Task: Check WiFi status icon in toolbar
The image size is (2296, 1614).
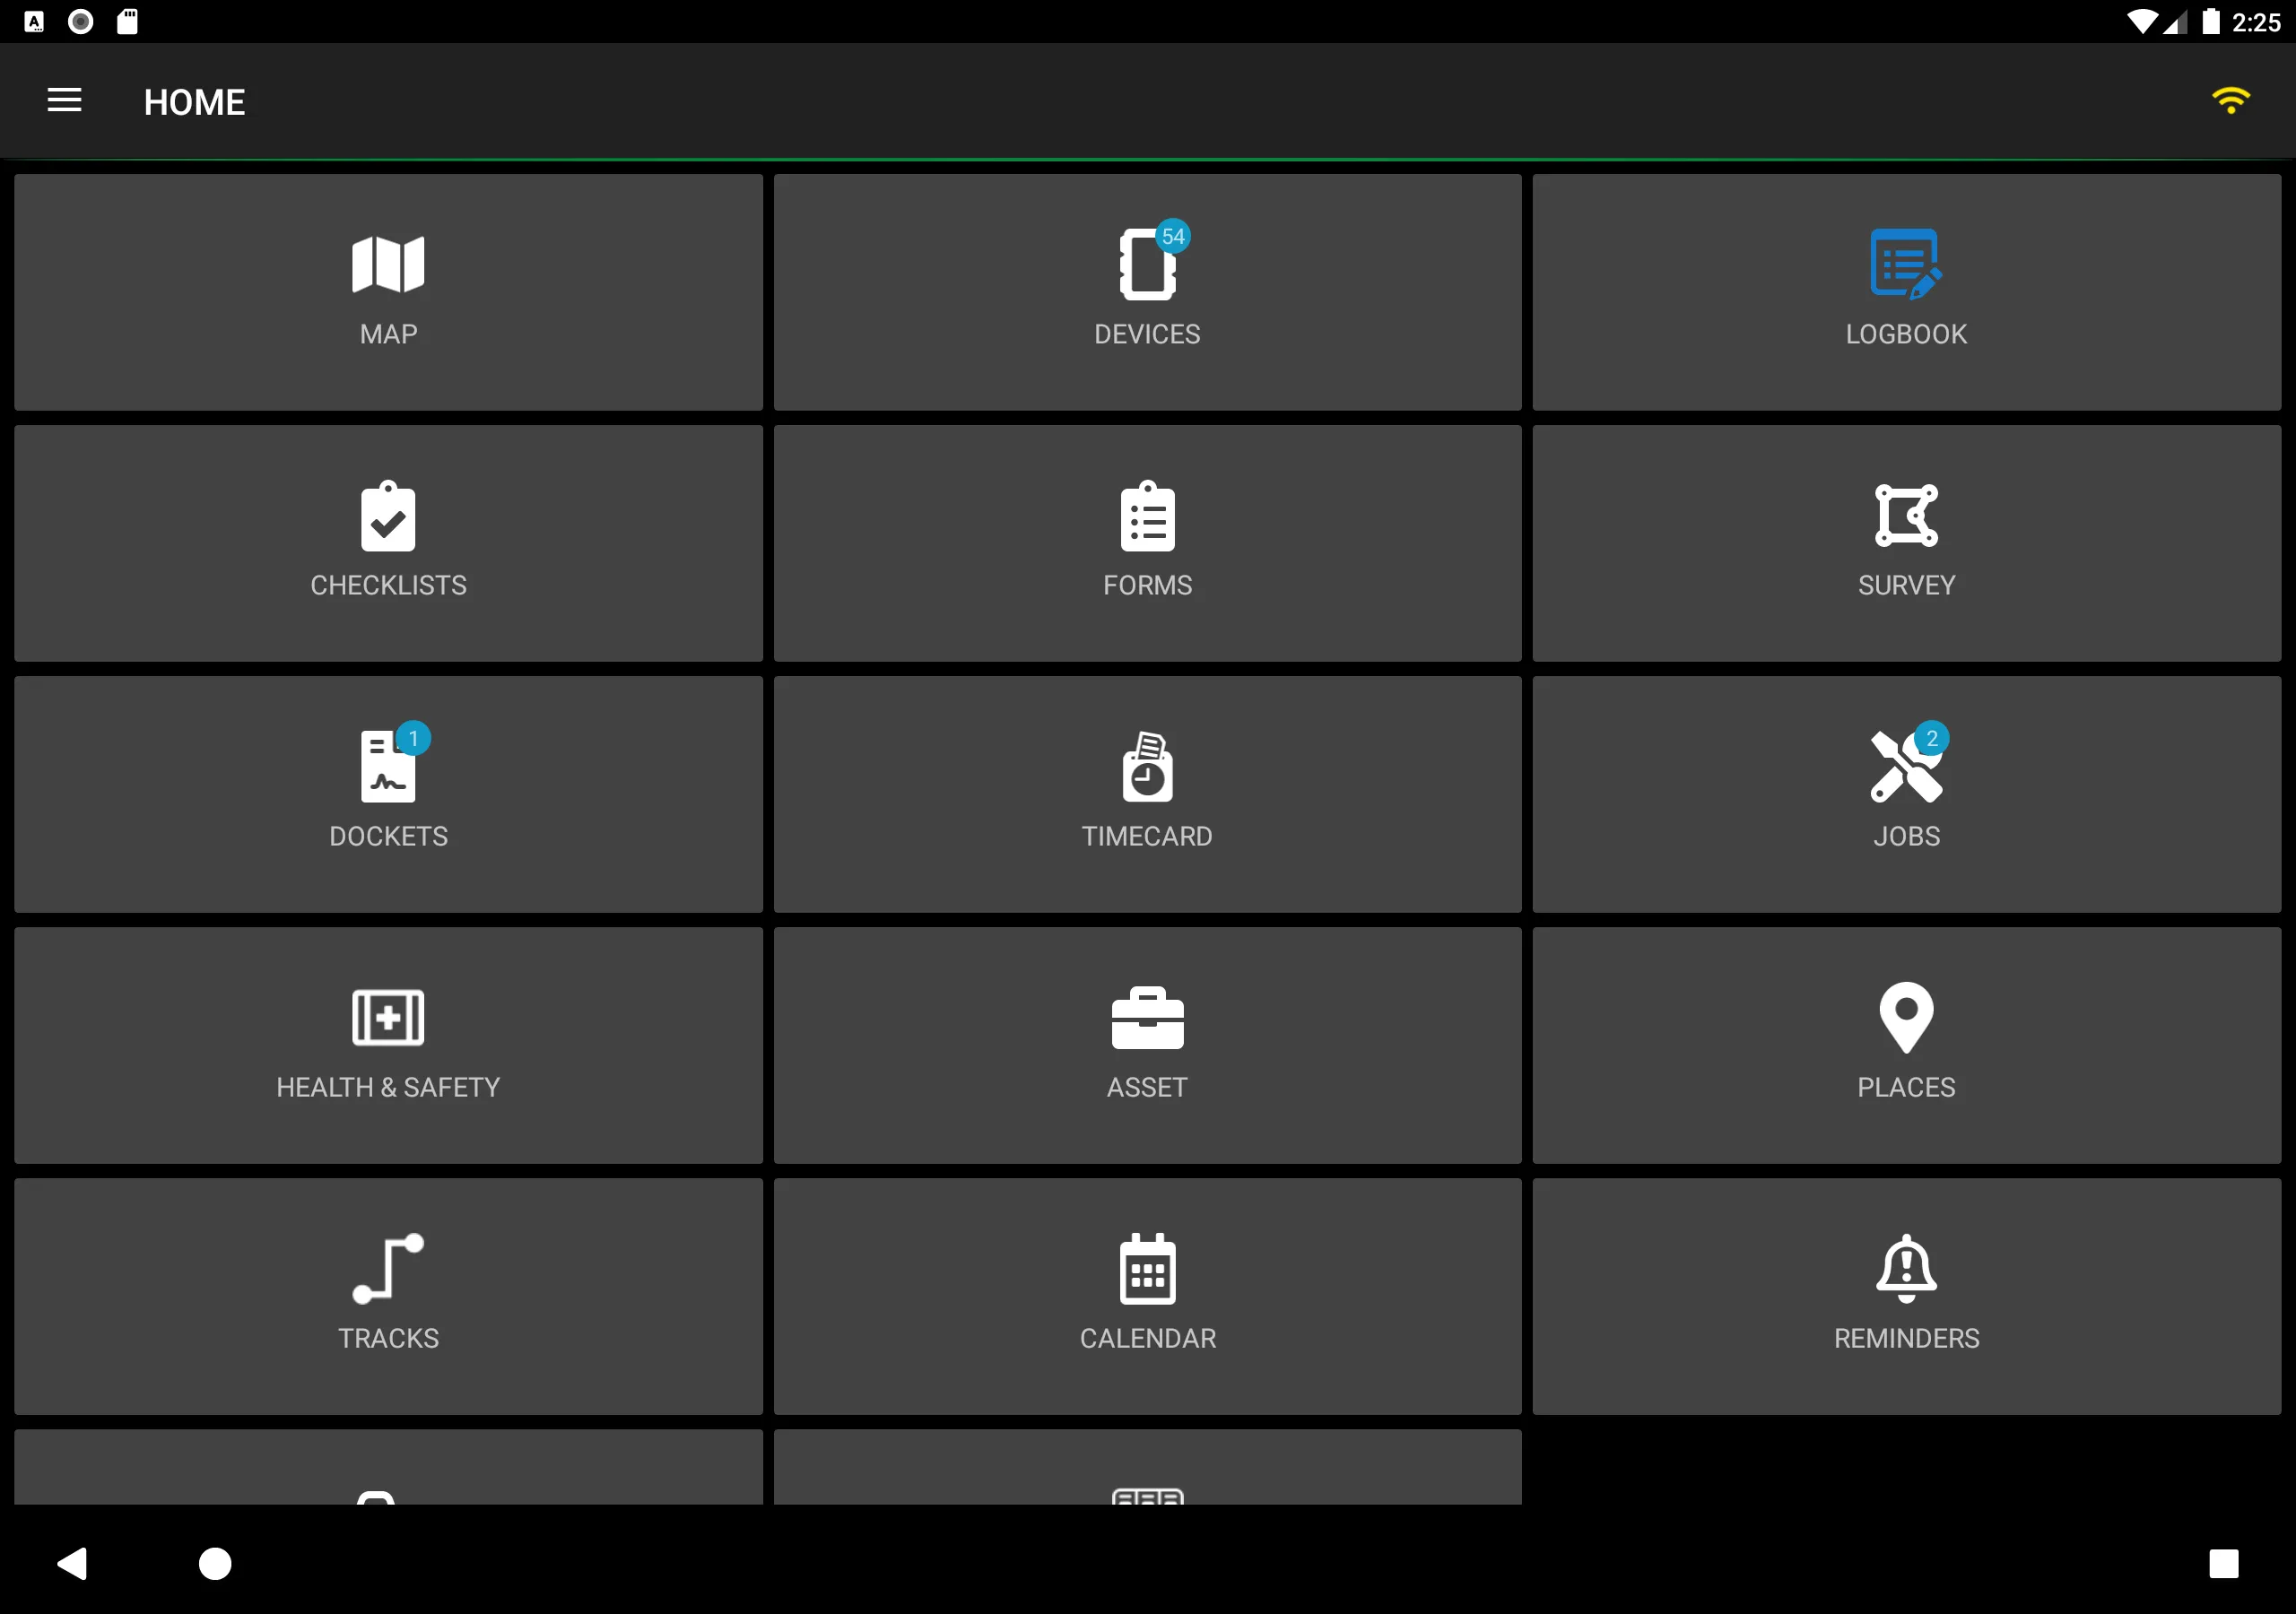Action: [x=2230, y=101]
